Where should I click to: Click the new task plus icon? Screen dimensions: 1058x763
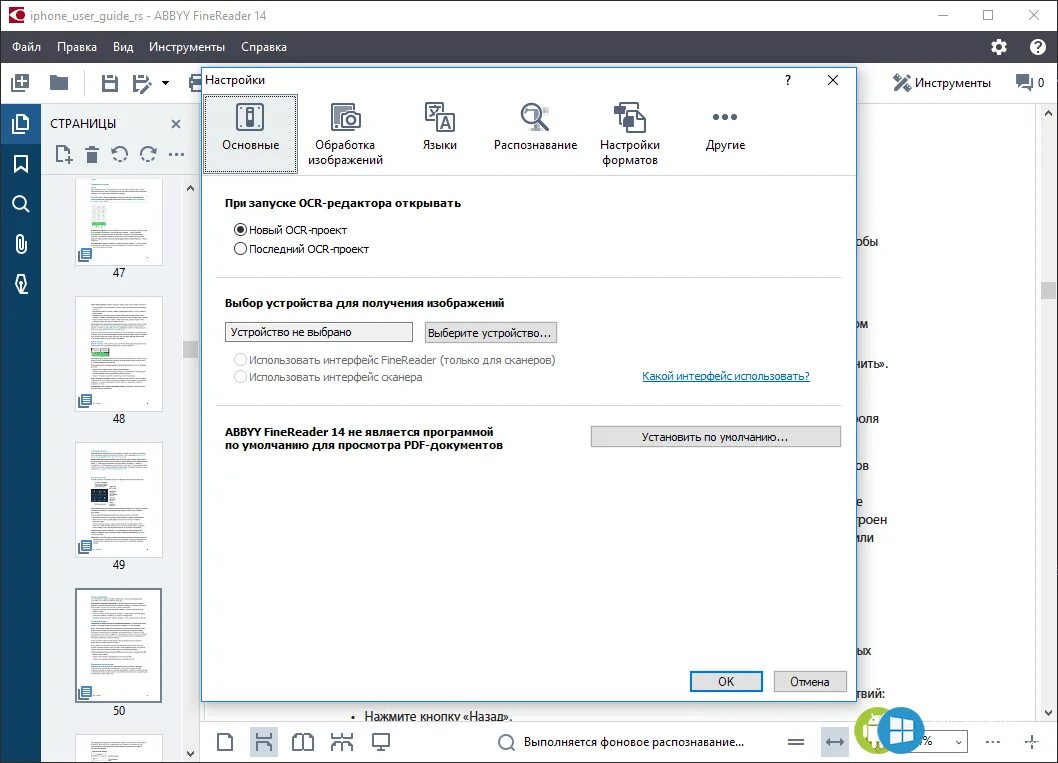(x=20, y=83)
